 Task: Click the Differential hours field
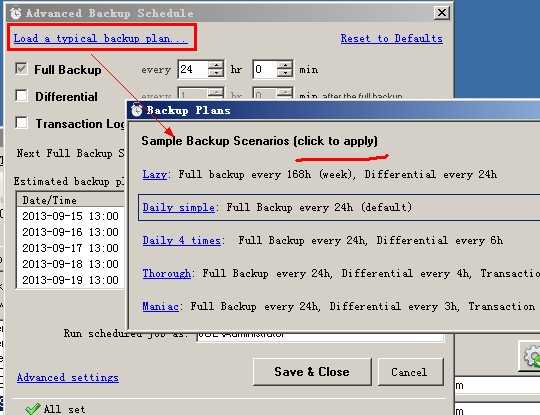click(193, 94)
